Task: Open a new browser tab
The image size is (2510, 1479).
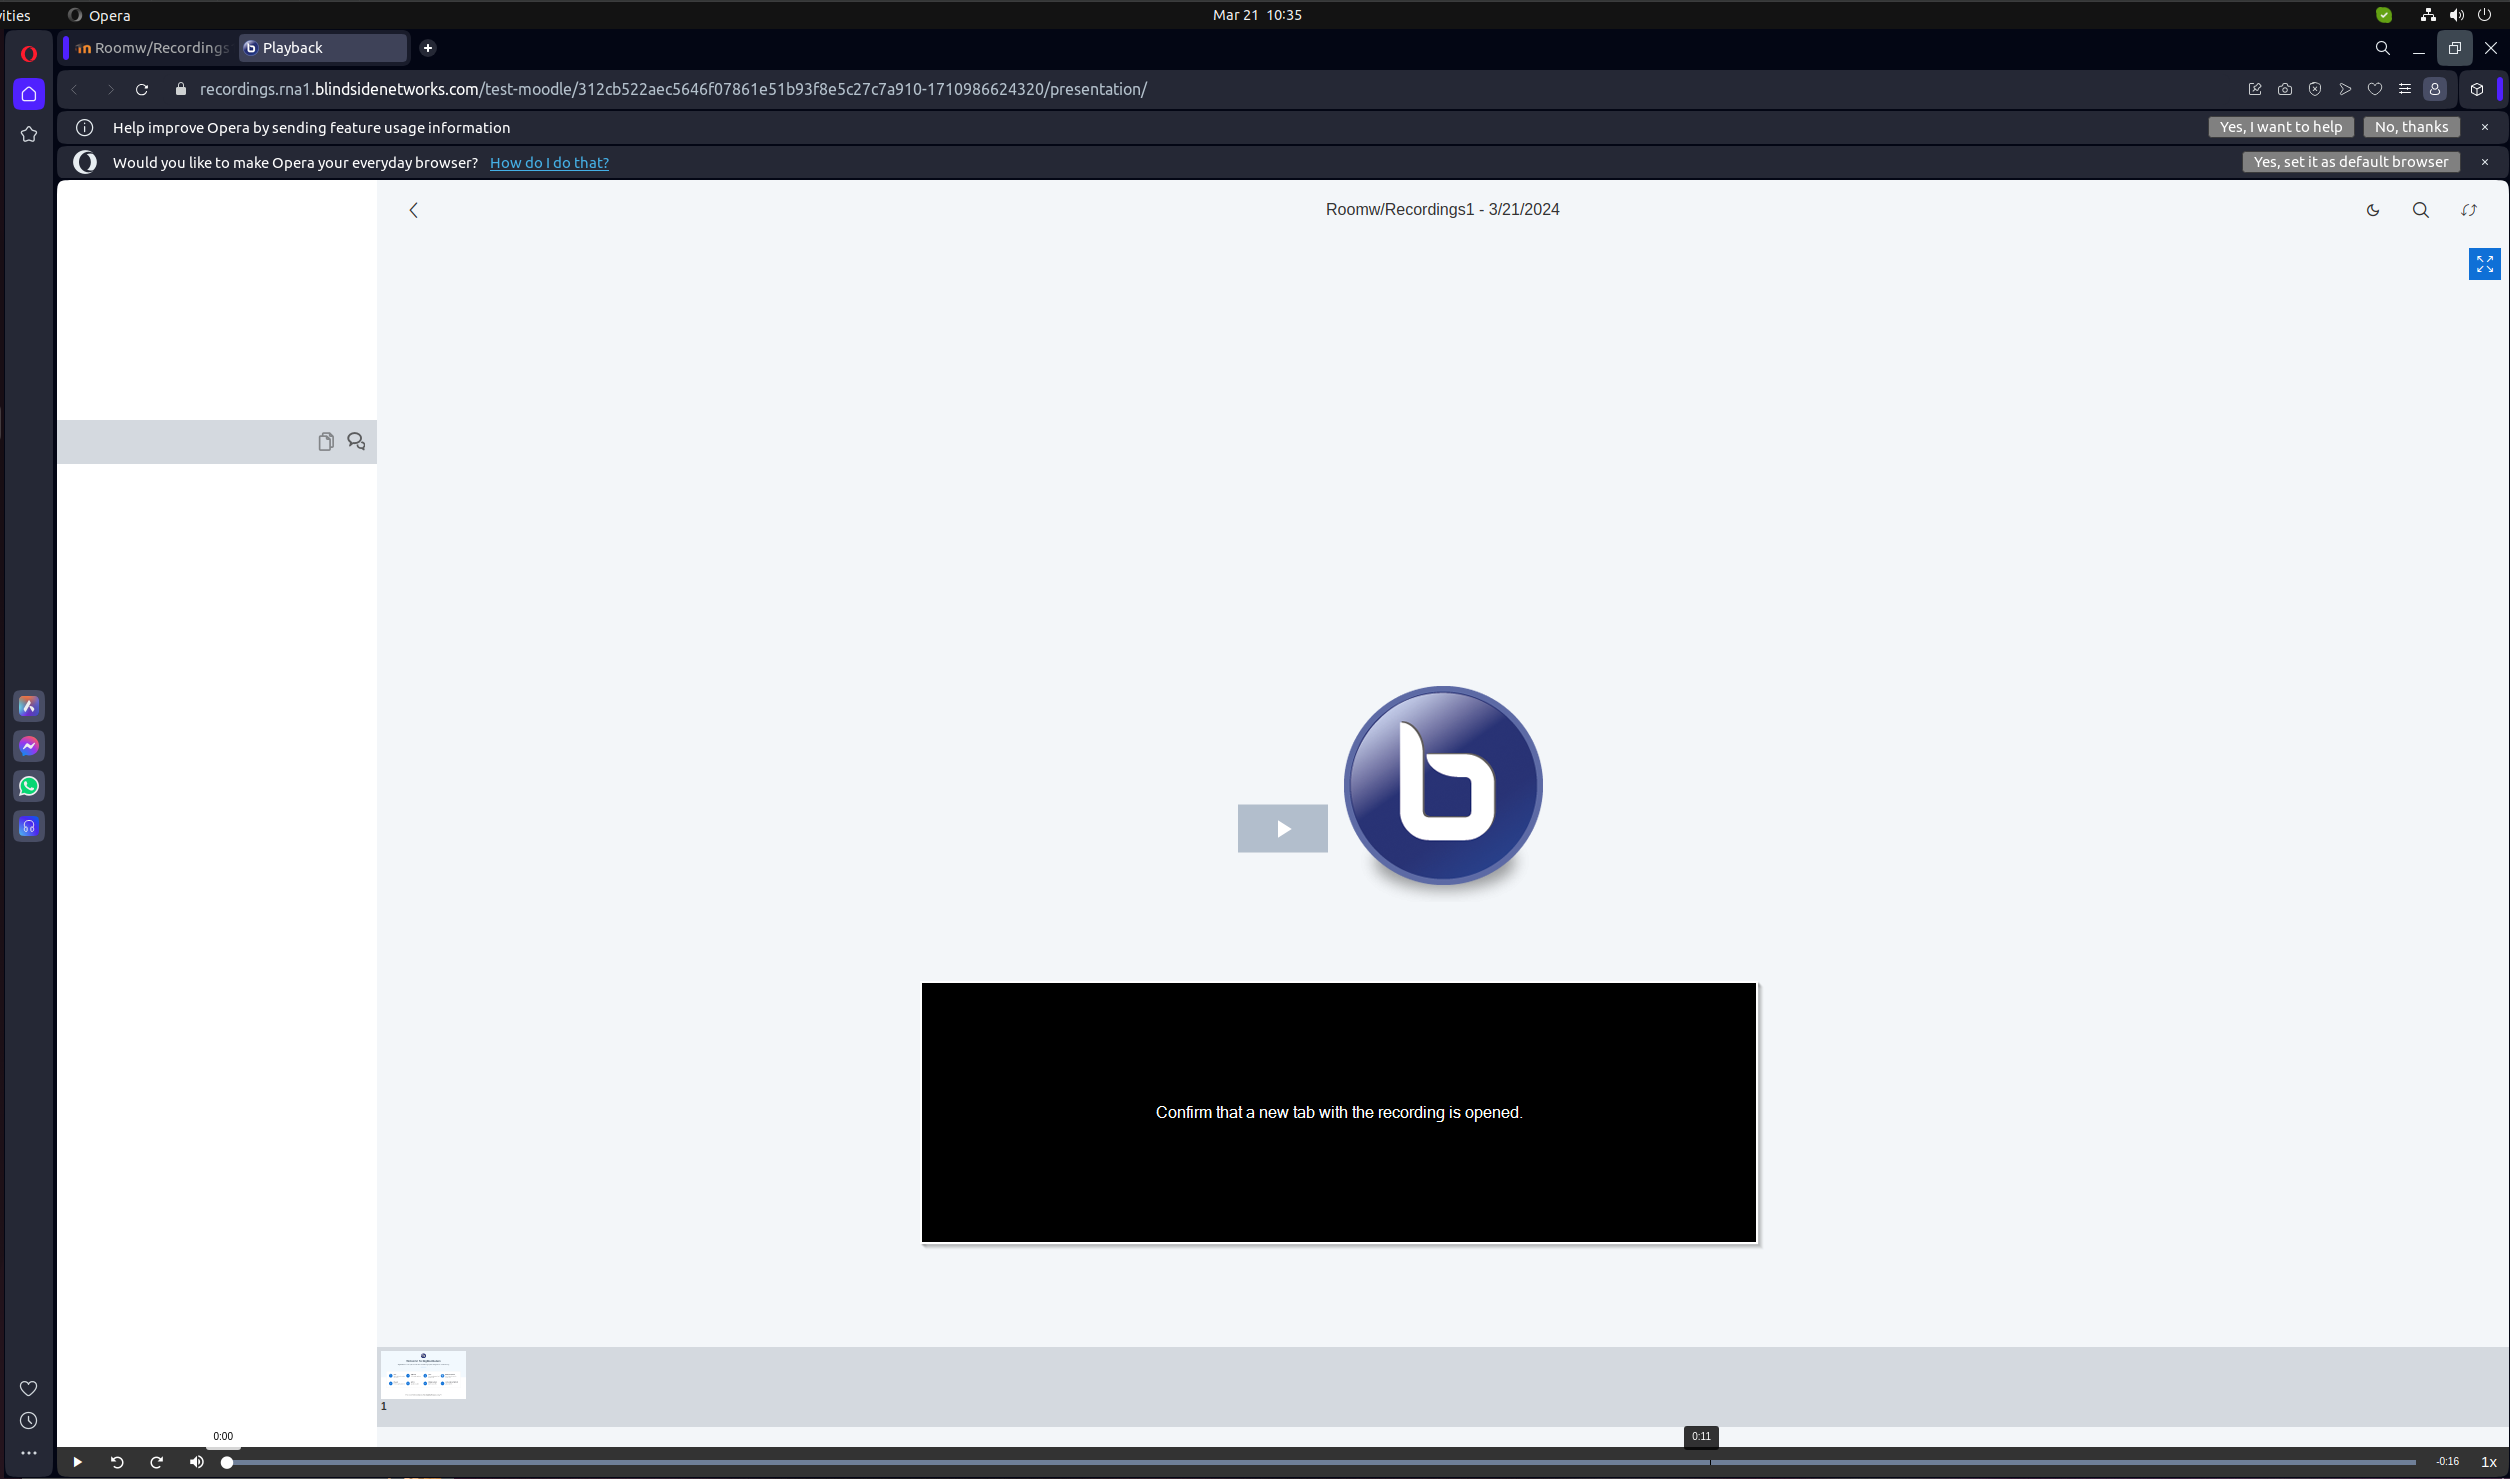Action: click(428, 48)
